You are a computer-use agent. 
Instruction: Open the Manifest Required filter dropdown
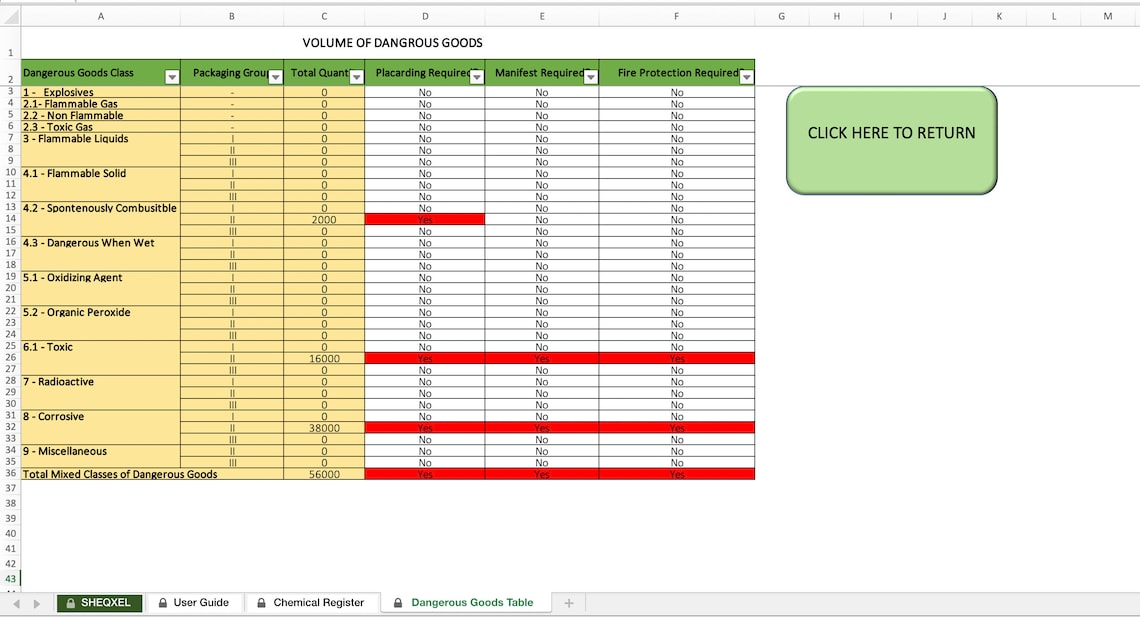[590, 76]
